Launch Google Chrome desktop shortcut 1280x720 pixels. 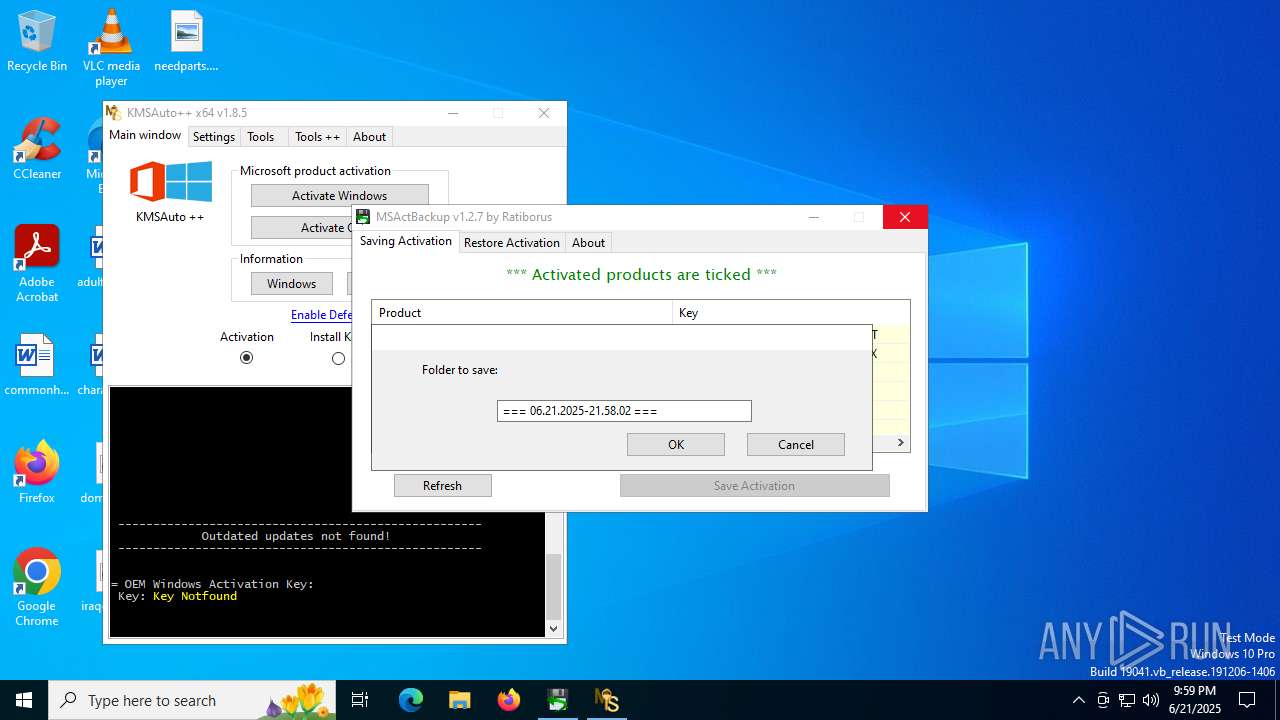(x=37, y=588)
